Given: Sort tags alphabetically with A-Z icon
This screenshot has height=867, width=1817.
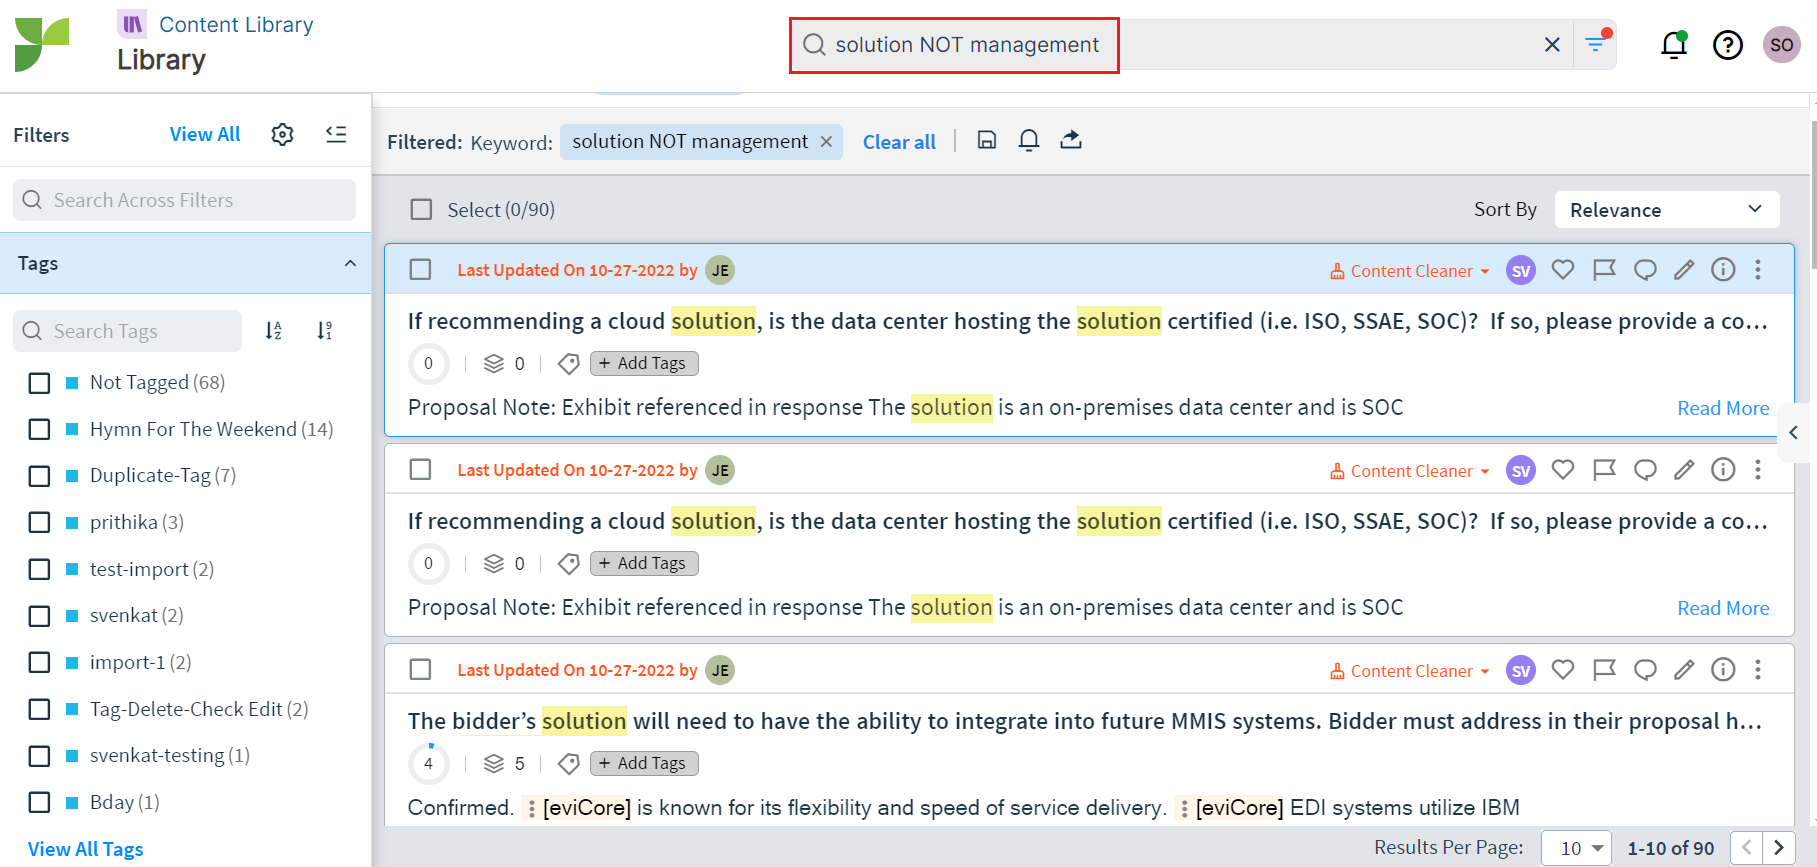Looking at the screenshot, I should coord(273,331).
